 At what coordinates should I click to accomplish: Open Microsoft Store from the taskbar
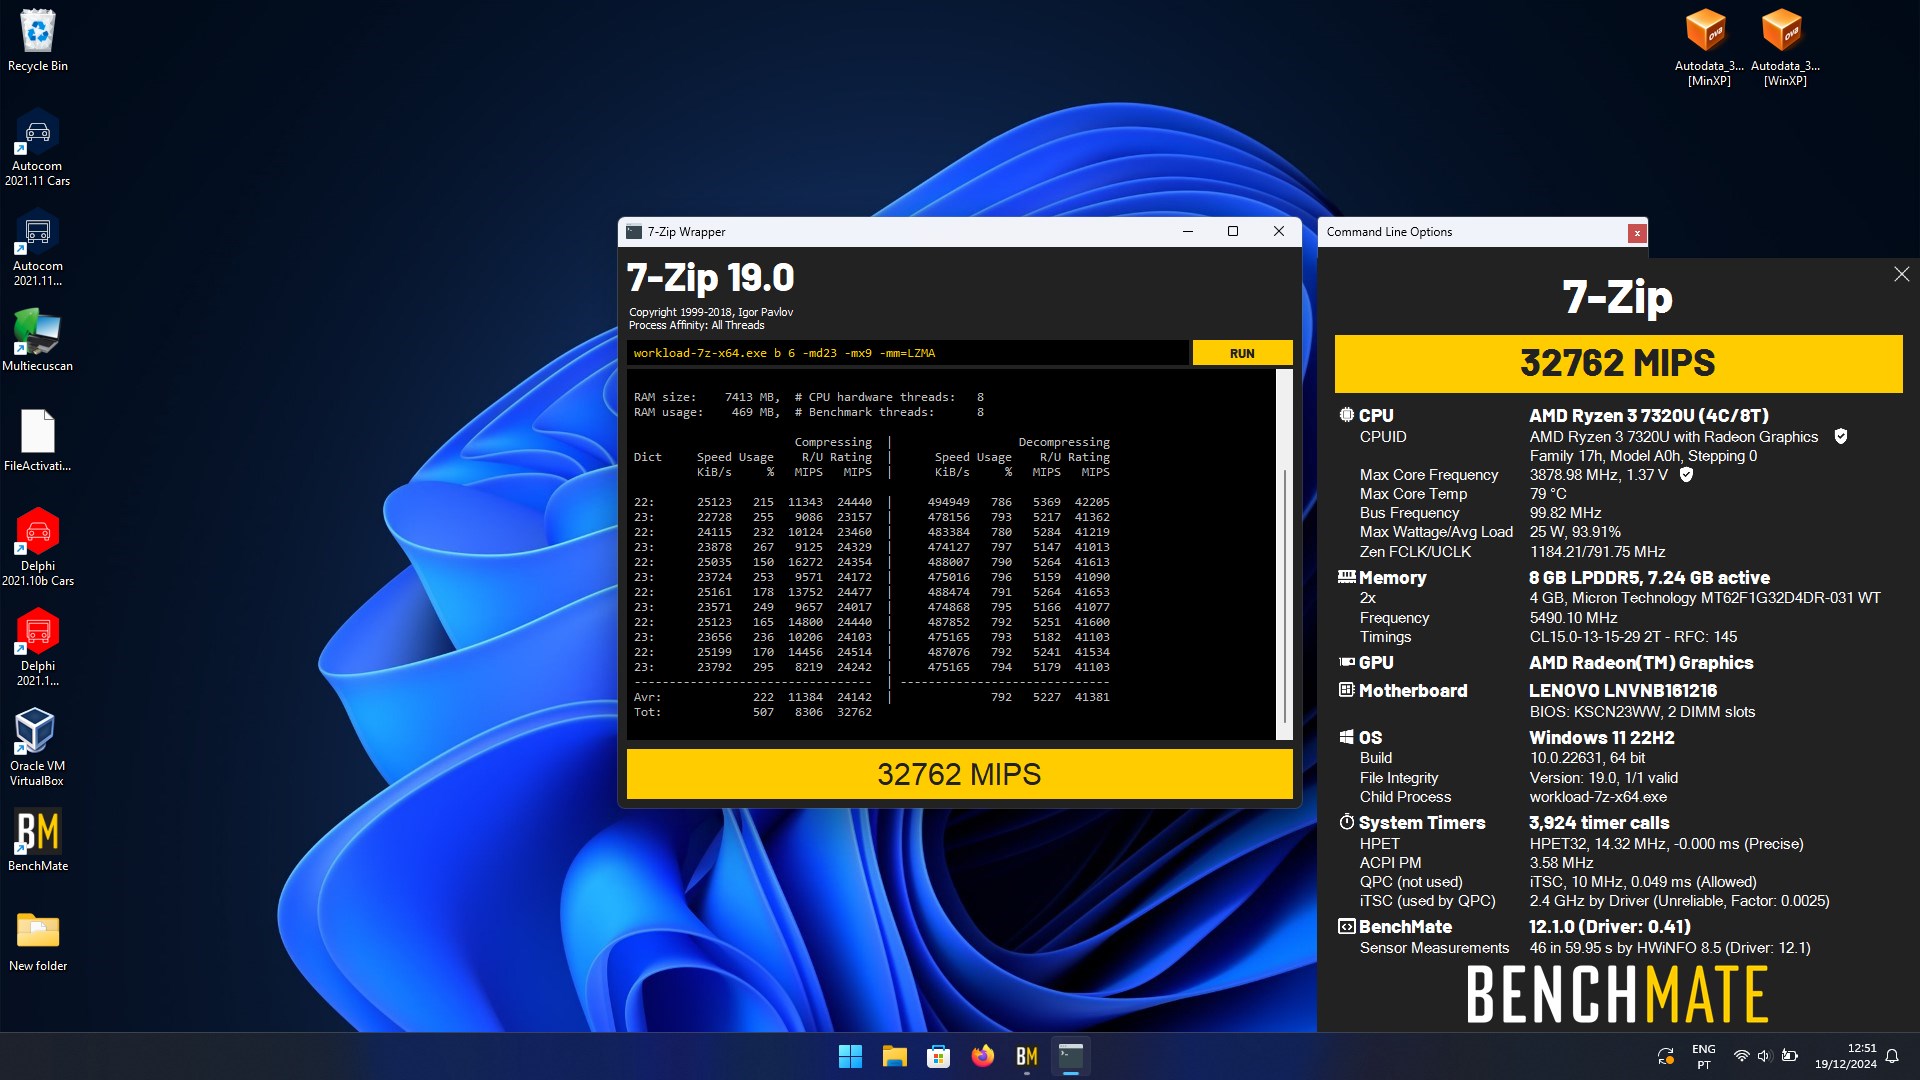tap(938, 1056)
